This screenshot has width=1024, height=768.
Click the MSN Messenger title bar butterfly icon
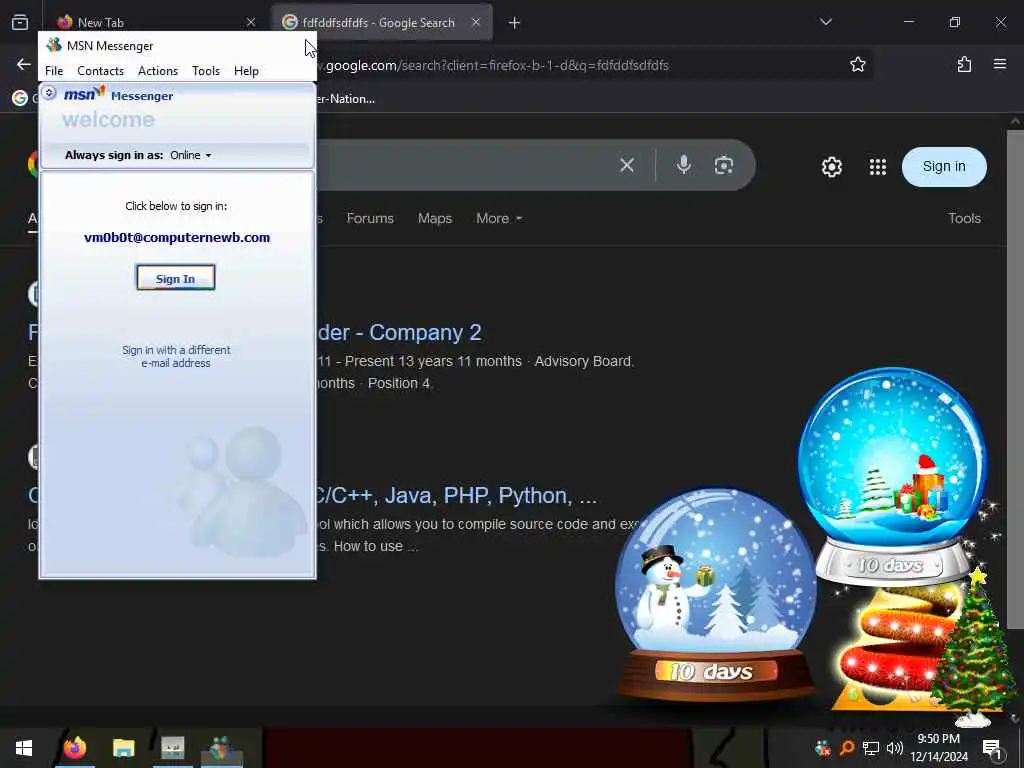tap(54, 45)
